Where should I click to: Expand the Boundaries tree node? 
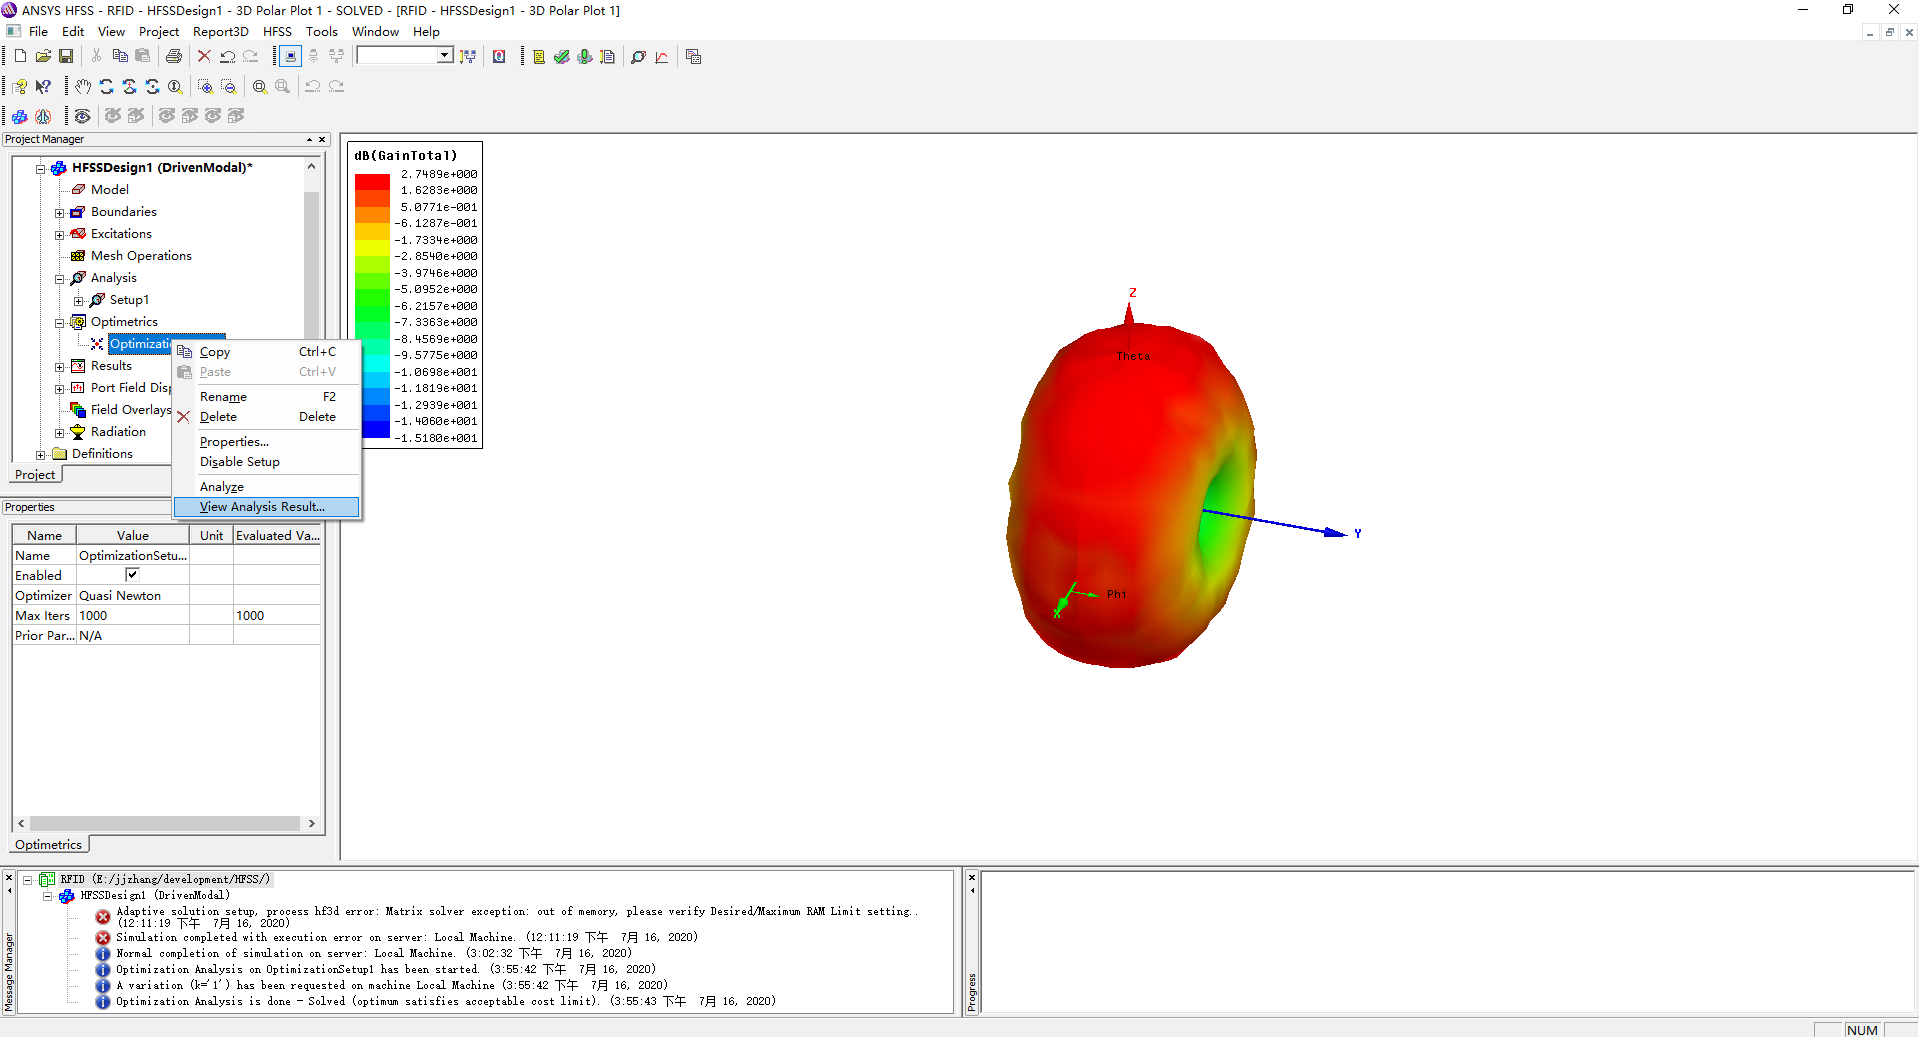(59, 212)
